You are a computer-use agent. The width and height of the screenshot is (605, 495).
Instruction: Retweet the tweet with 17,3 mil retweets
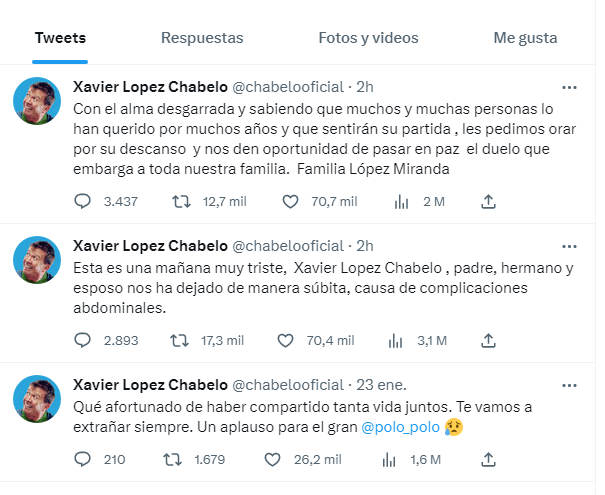tap(182, 340)
